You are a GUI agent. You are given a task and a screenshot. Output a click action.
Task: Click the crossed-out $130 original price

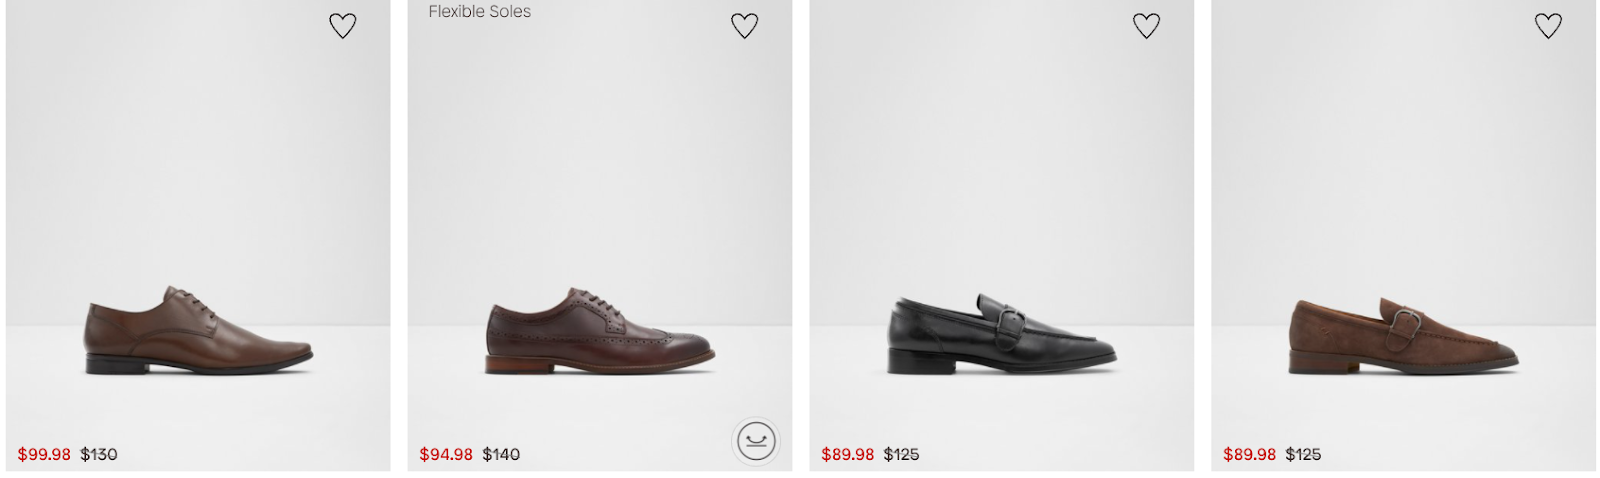99,455
